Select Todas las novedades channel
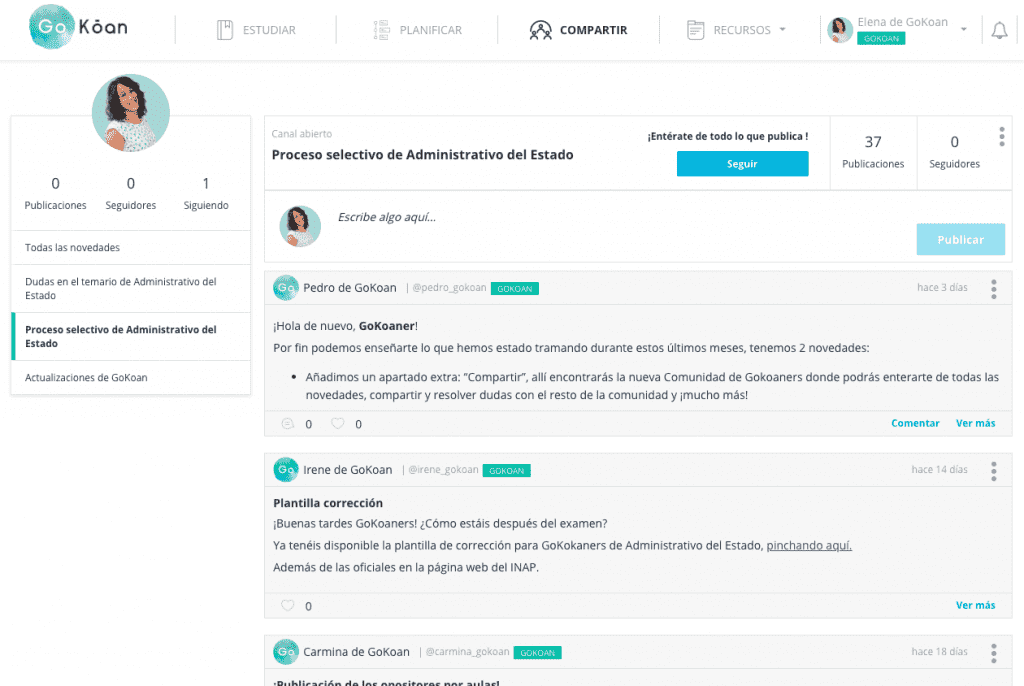Screen dimensions: 1024x686 pos(131,248)
